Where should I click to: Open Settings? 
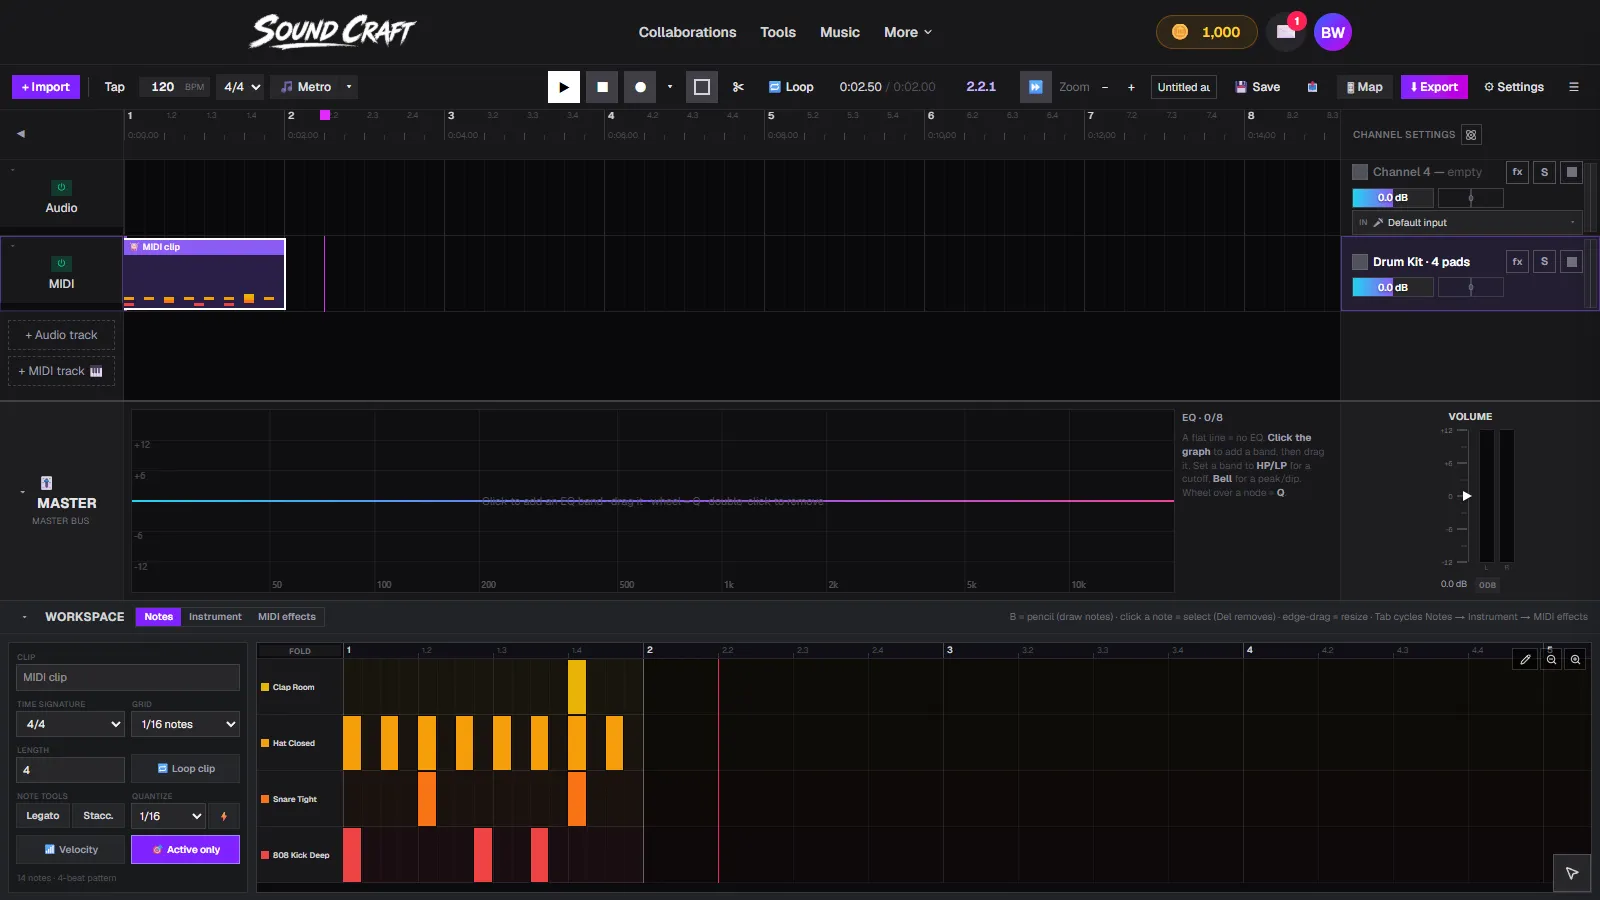pos(1514,87)
